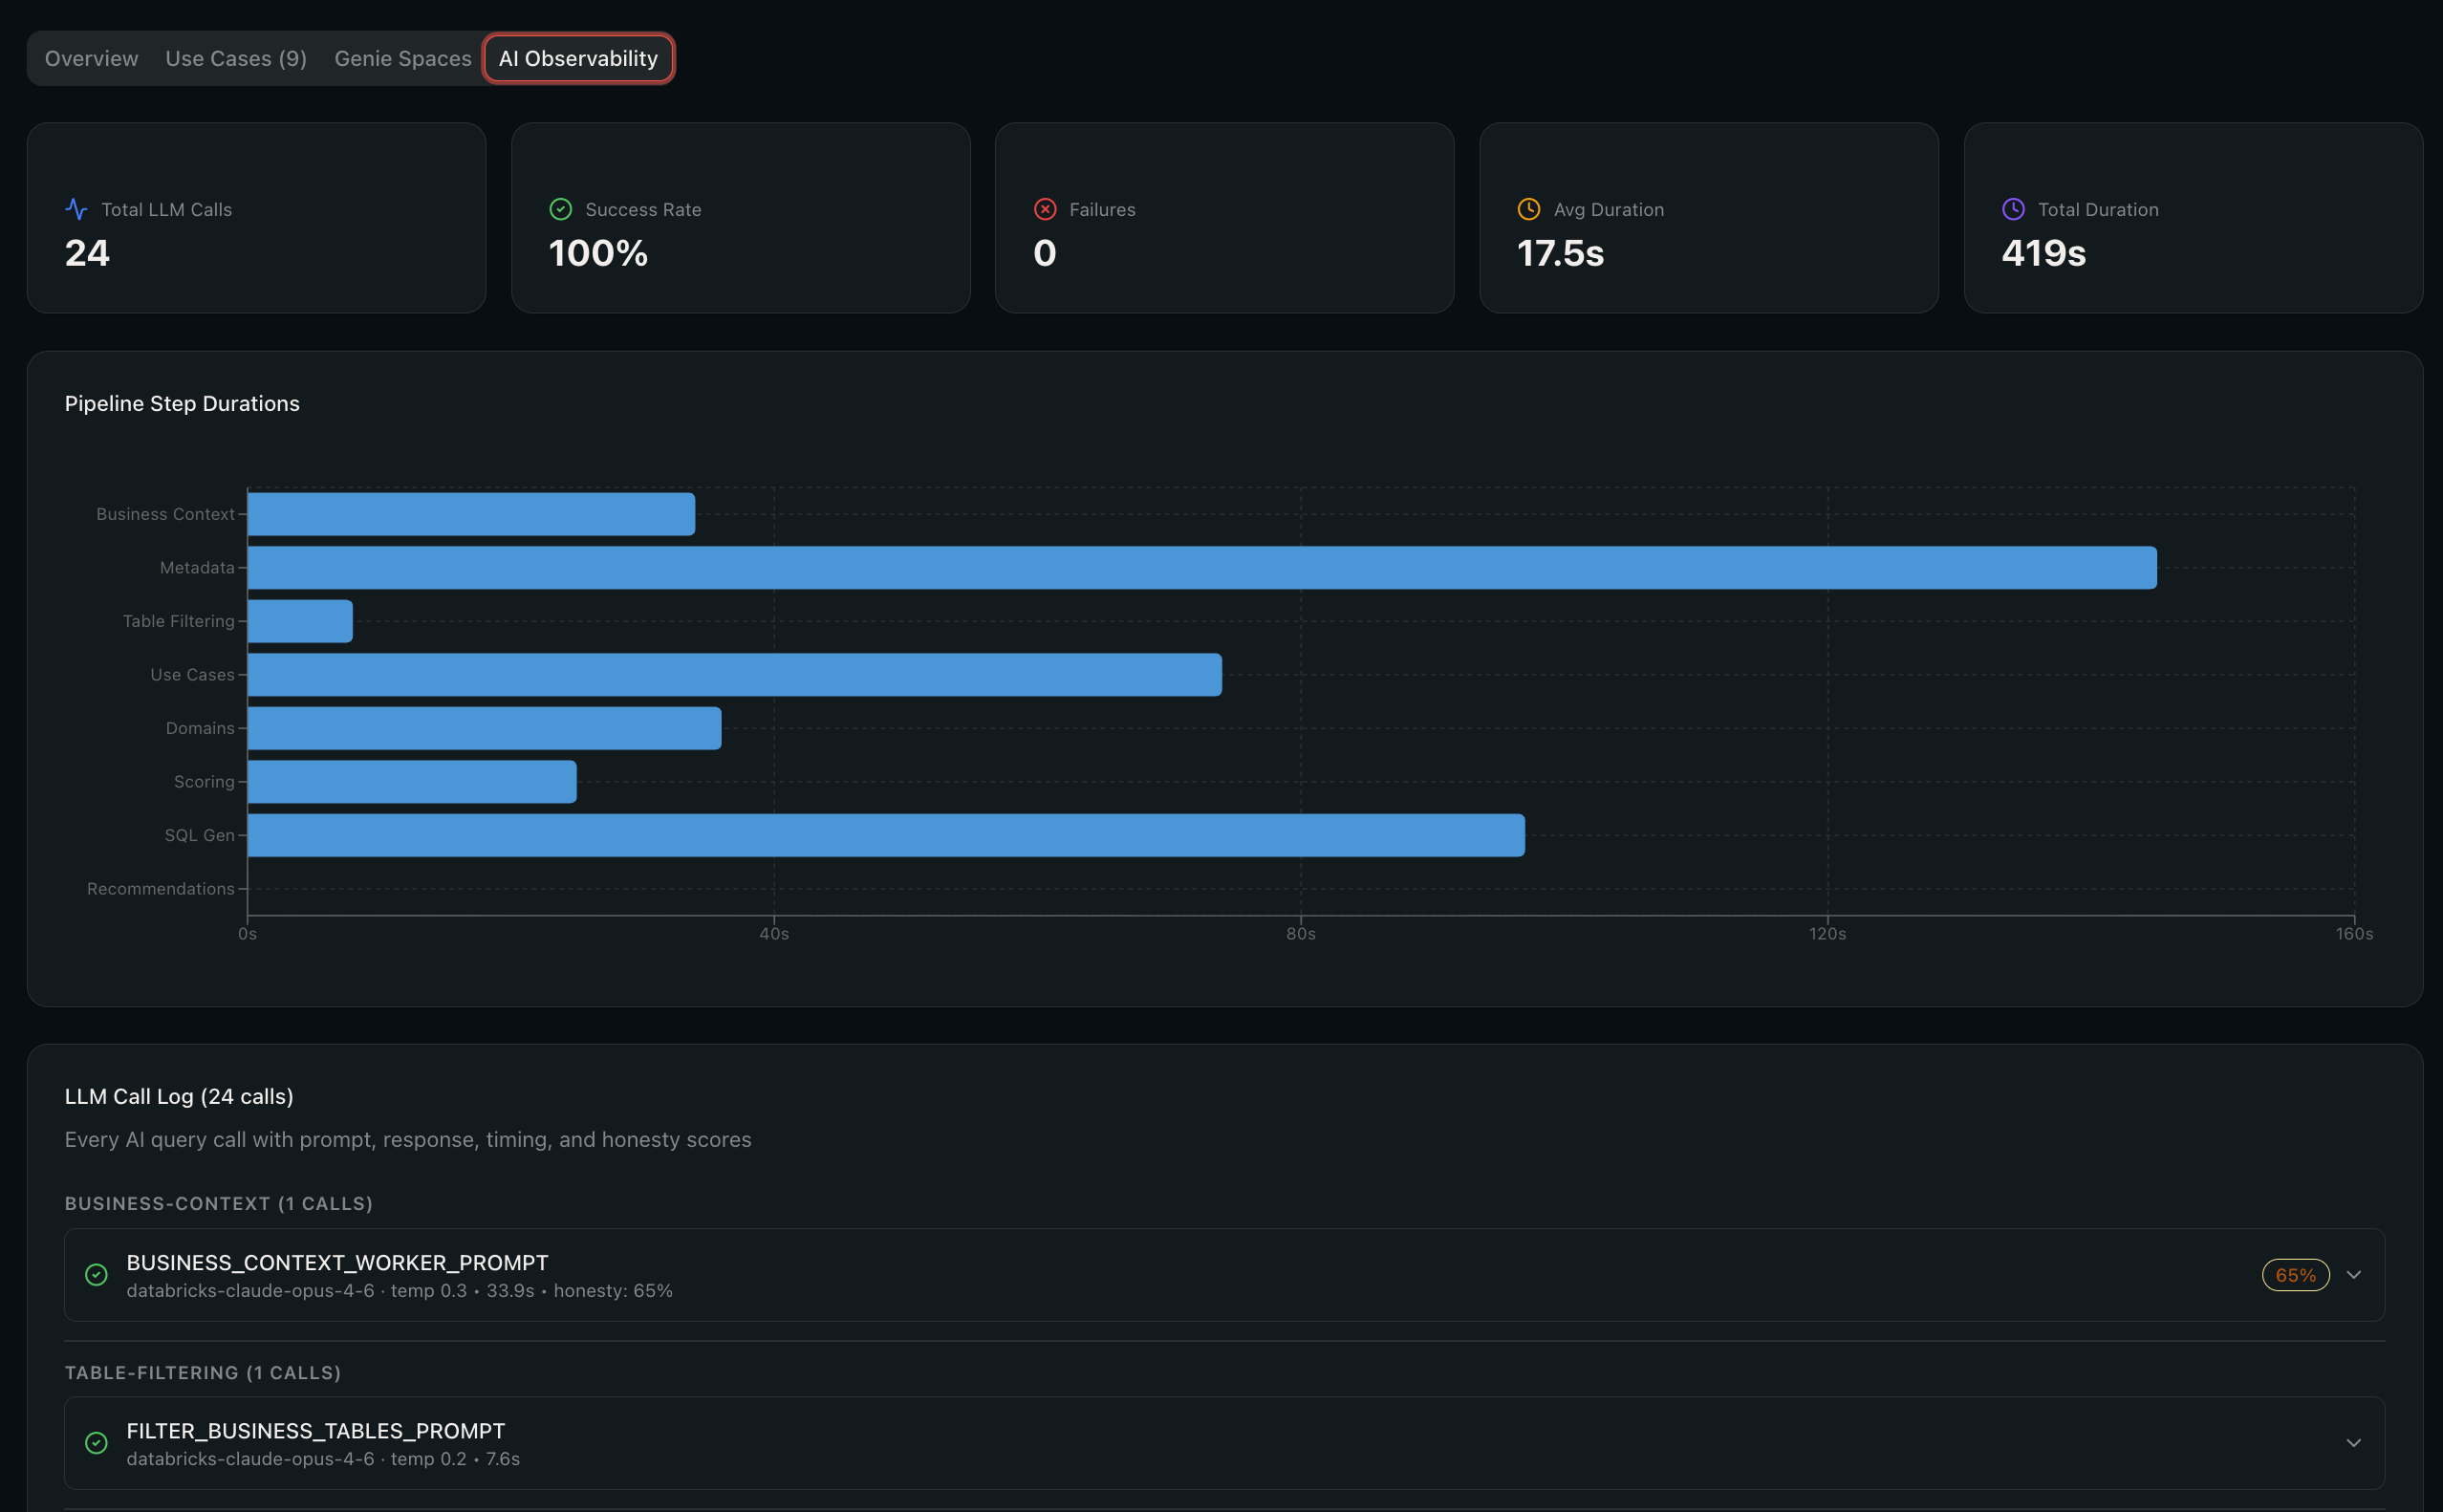Viewport: 2443px width, 1512px height.
Task: Click success status icon beside BUSINESS_CONTEXT_WORKER_PROMPT
Action: pyautogui.click(x=96, y=1275)
